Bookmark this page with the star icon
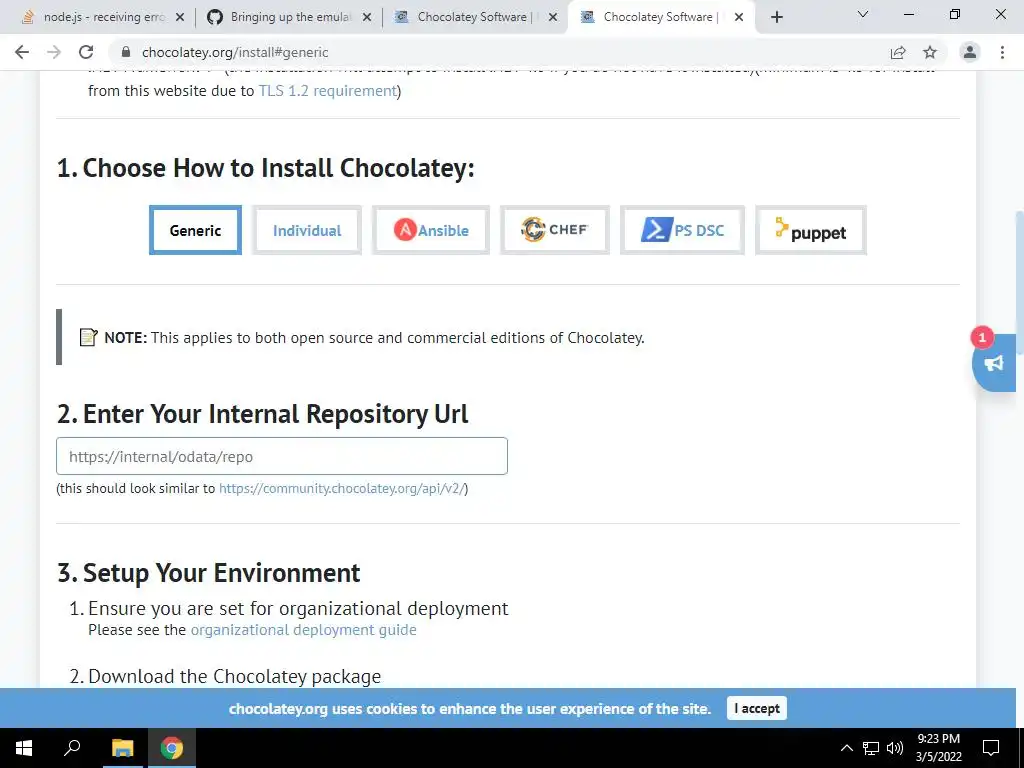 pos(930,52)
